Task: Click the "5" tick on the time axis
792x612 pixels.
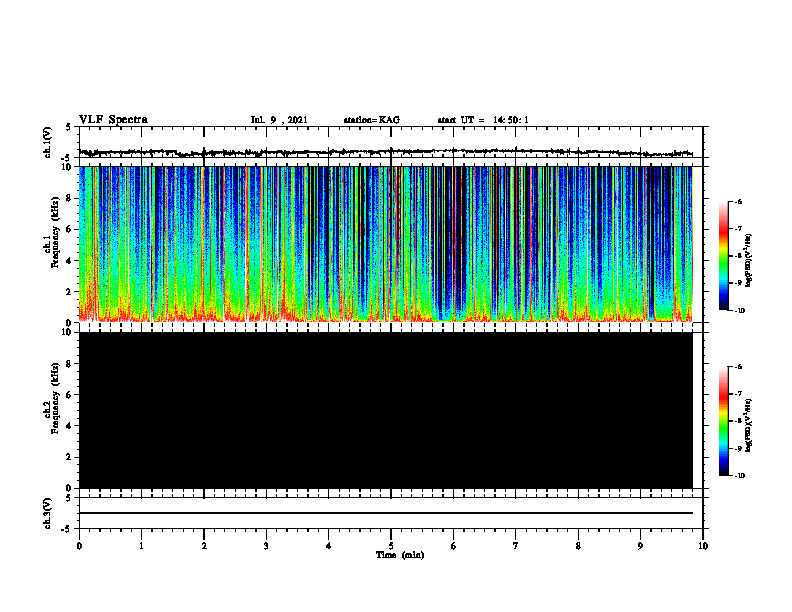Action: point(391,546)
